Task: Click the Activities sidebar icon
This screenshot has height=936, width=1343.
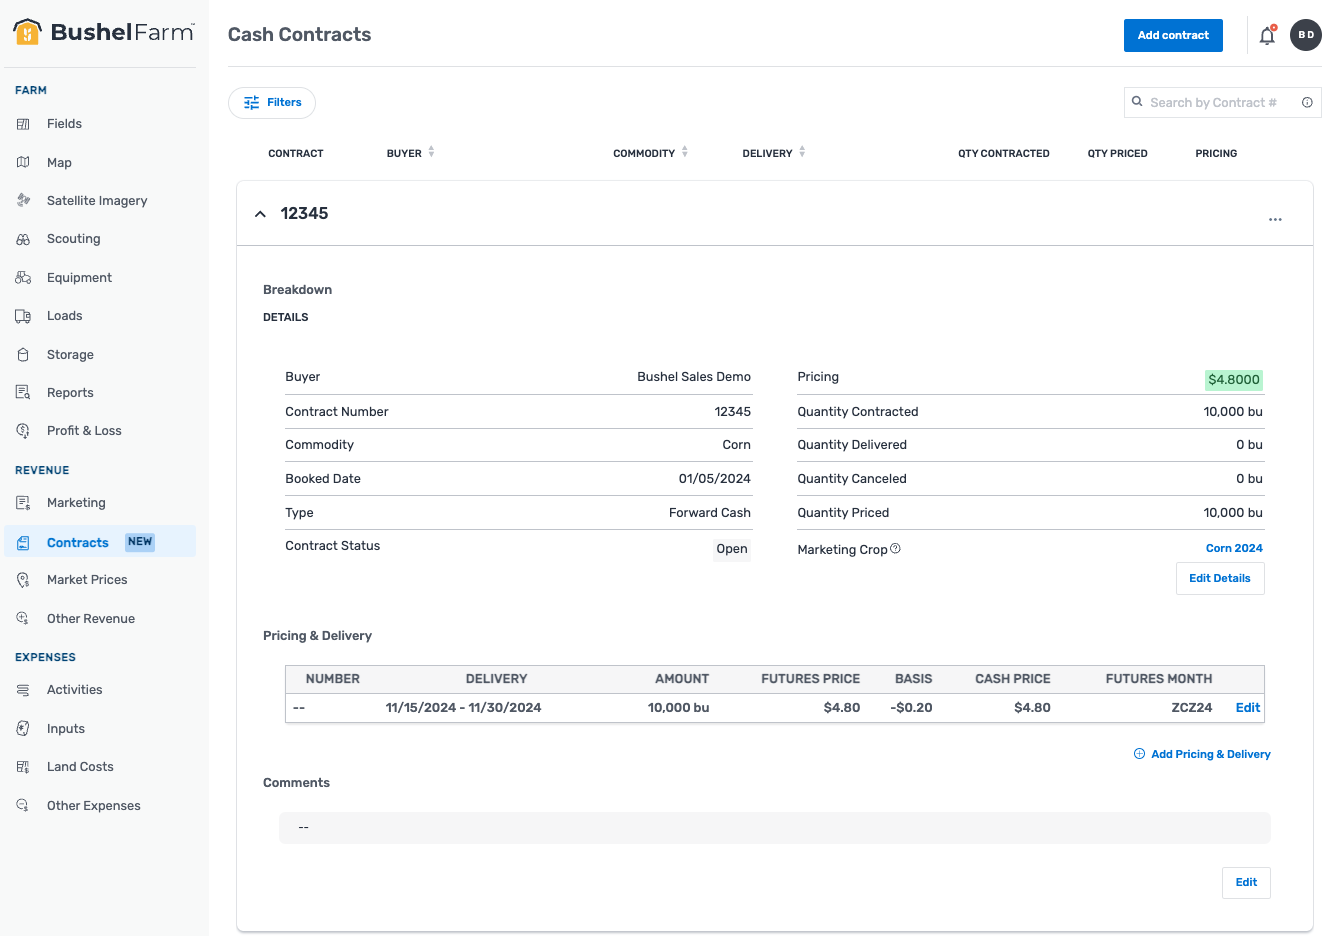Action: click(x=23, y=690)
